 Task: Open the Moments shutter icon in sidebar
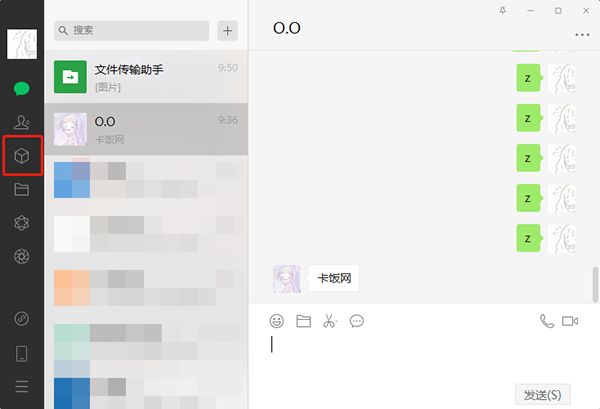click(x=21, y=256)
